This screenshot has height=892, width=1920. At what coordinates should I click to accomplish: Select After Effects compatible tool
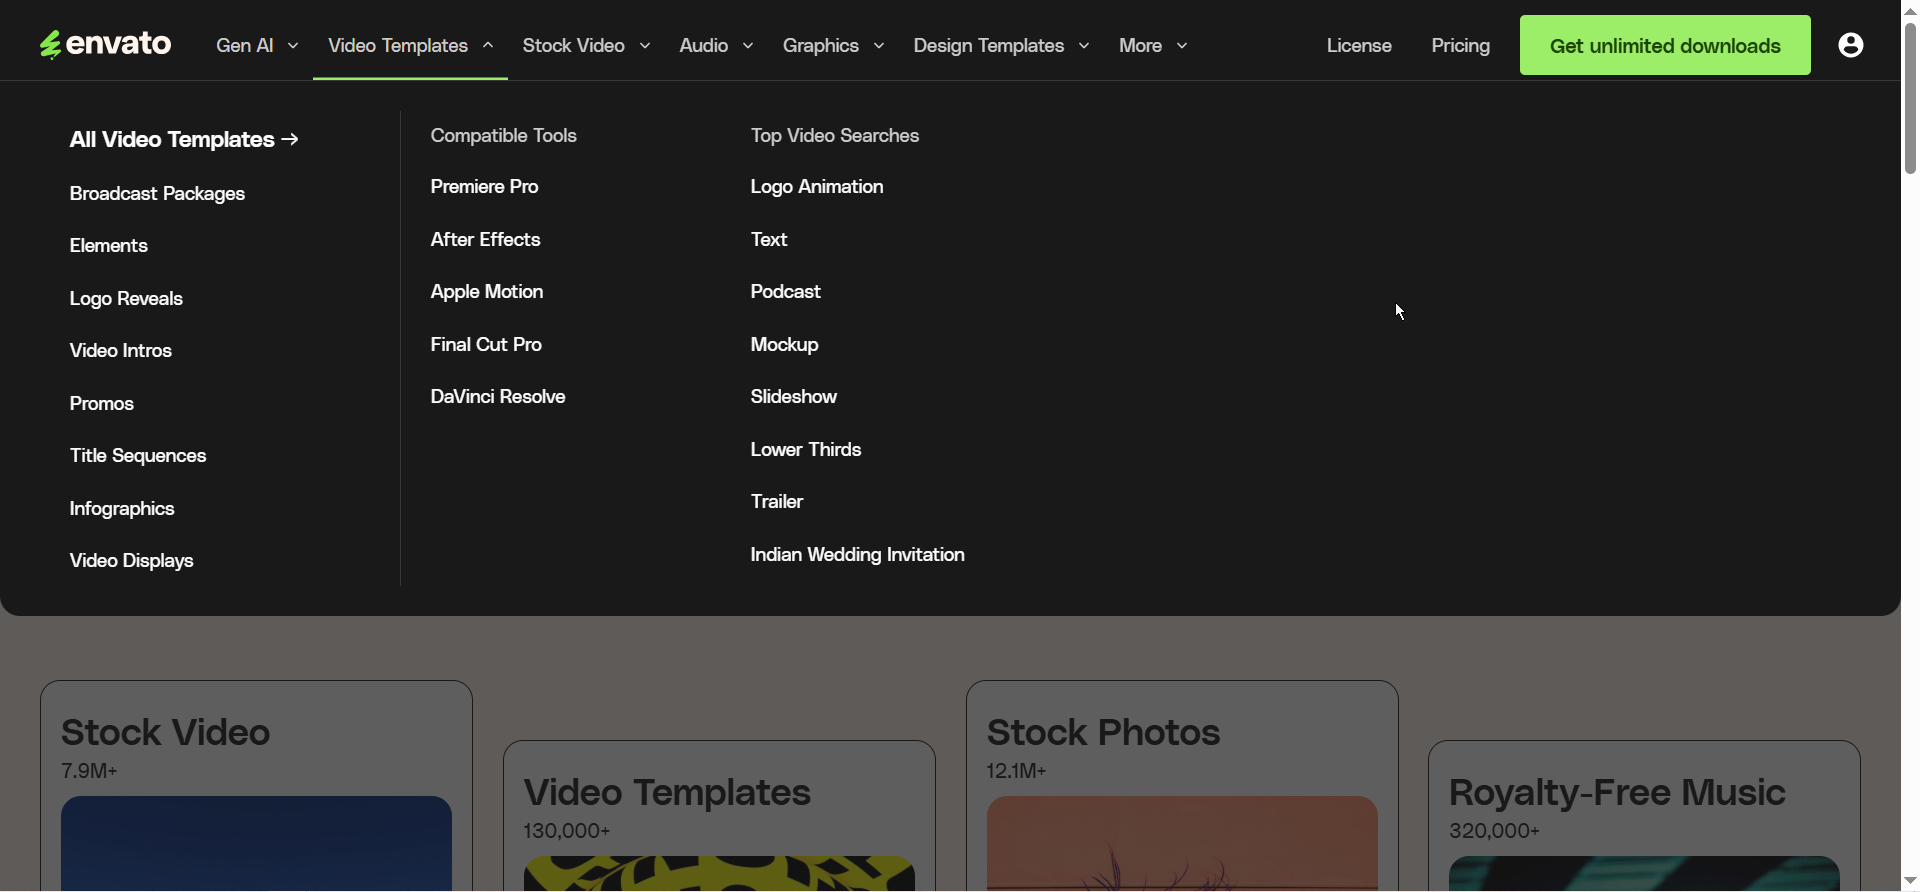click(x=485, y=240)
